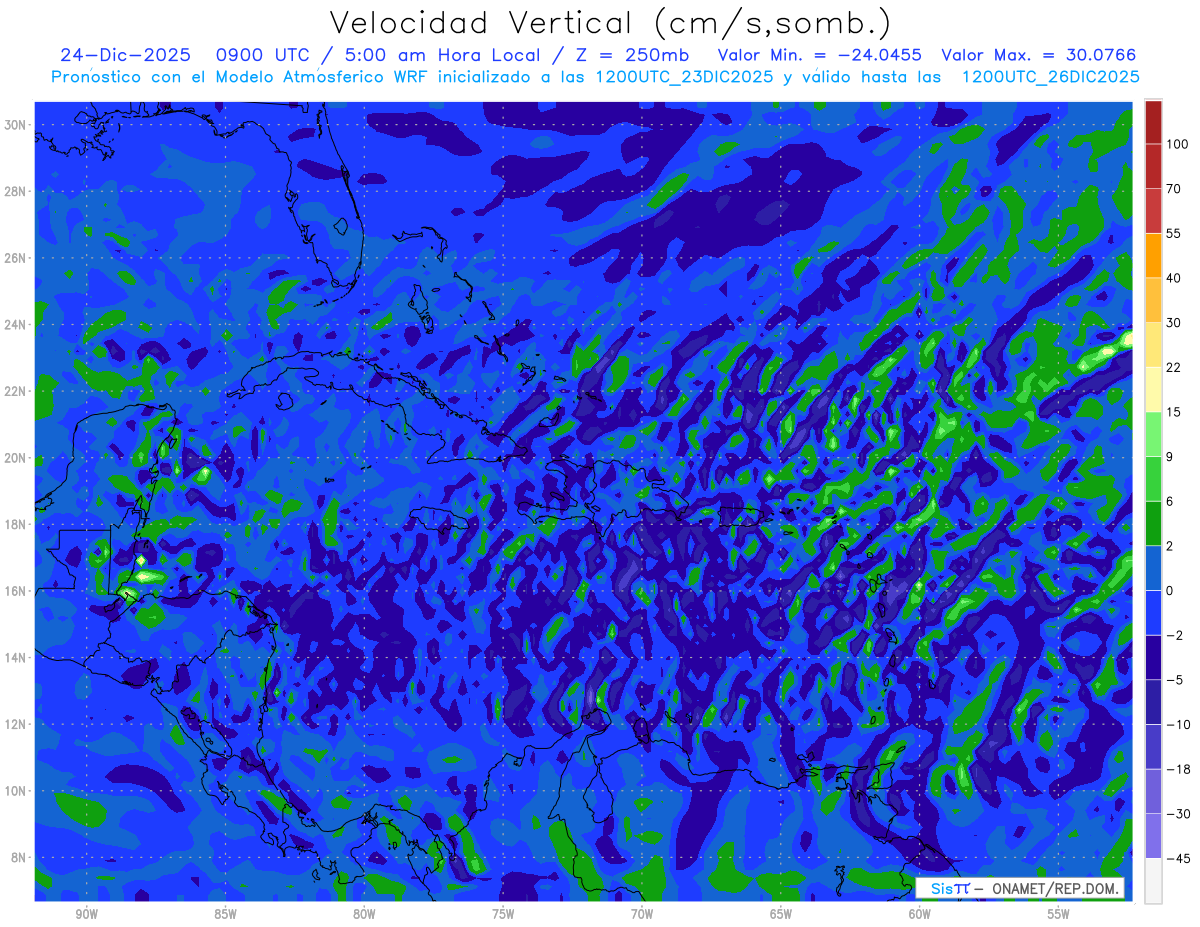Pick the pale yellow swatch between 15 and 22
The height and width of the screenshot is (927, 1200).
coord(1153,390)
